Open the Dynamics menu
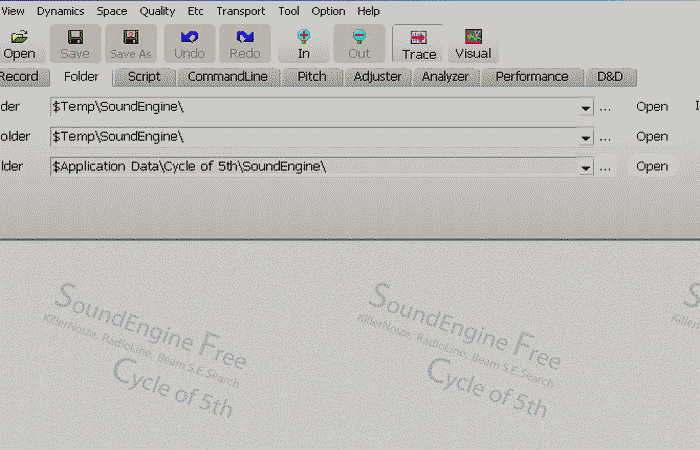Image resolution: width=700 pixels, height=450 pixels. coord(61,11)
